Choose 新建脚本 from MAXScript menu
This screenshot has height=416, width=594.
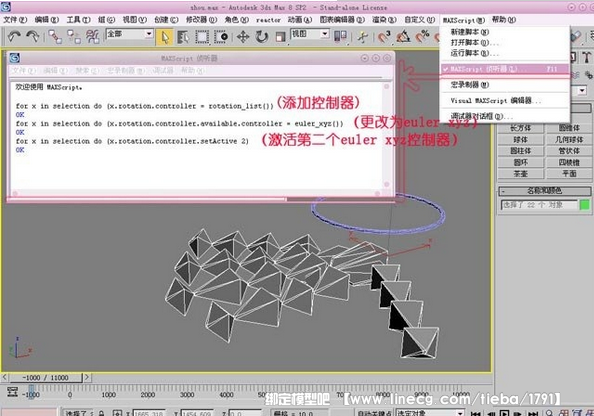pyautogui.click(x=505, y=32)
